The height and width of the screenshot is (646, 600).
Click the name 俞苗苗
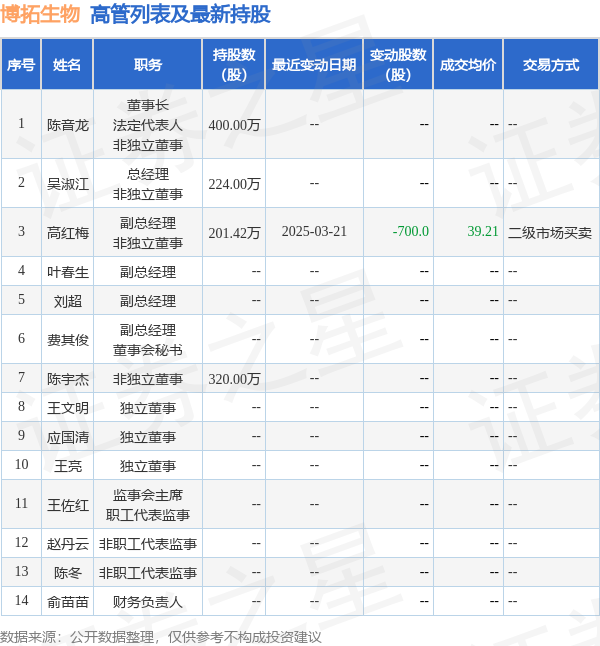pyautogui.click(x=68, y=602)
